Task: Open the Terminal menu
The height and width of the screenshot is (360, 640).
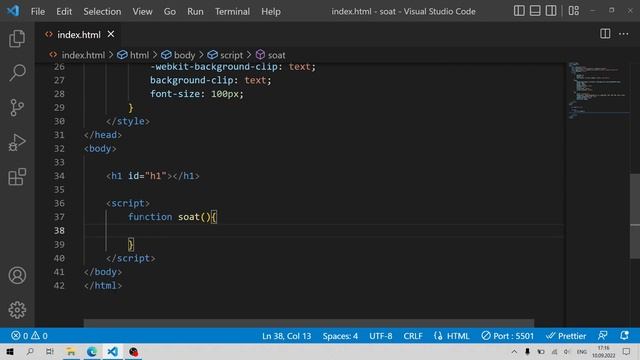Action: [232, 11]
